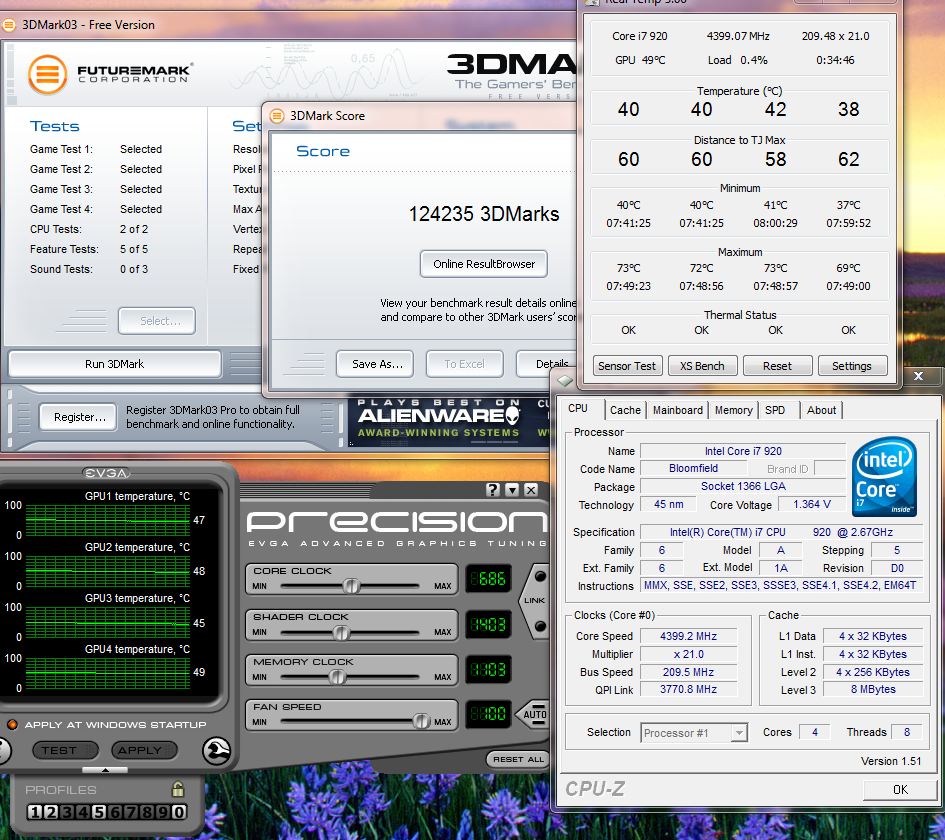This screenshot has width=945, height=840.
Task: Toggle the upper LINK dot for core clock
Action: point(540,577)
